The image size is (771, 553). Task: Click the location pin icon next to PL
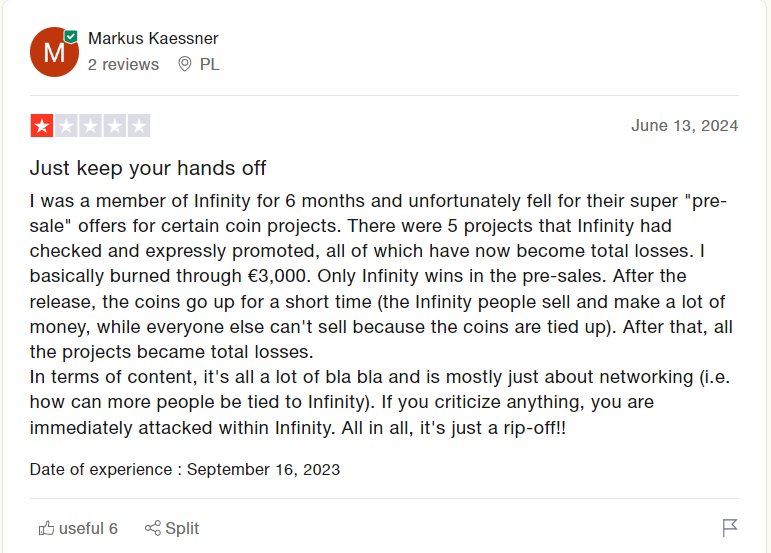tap(184, 64)
